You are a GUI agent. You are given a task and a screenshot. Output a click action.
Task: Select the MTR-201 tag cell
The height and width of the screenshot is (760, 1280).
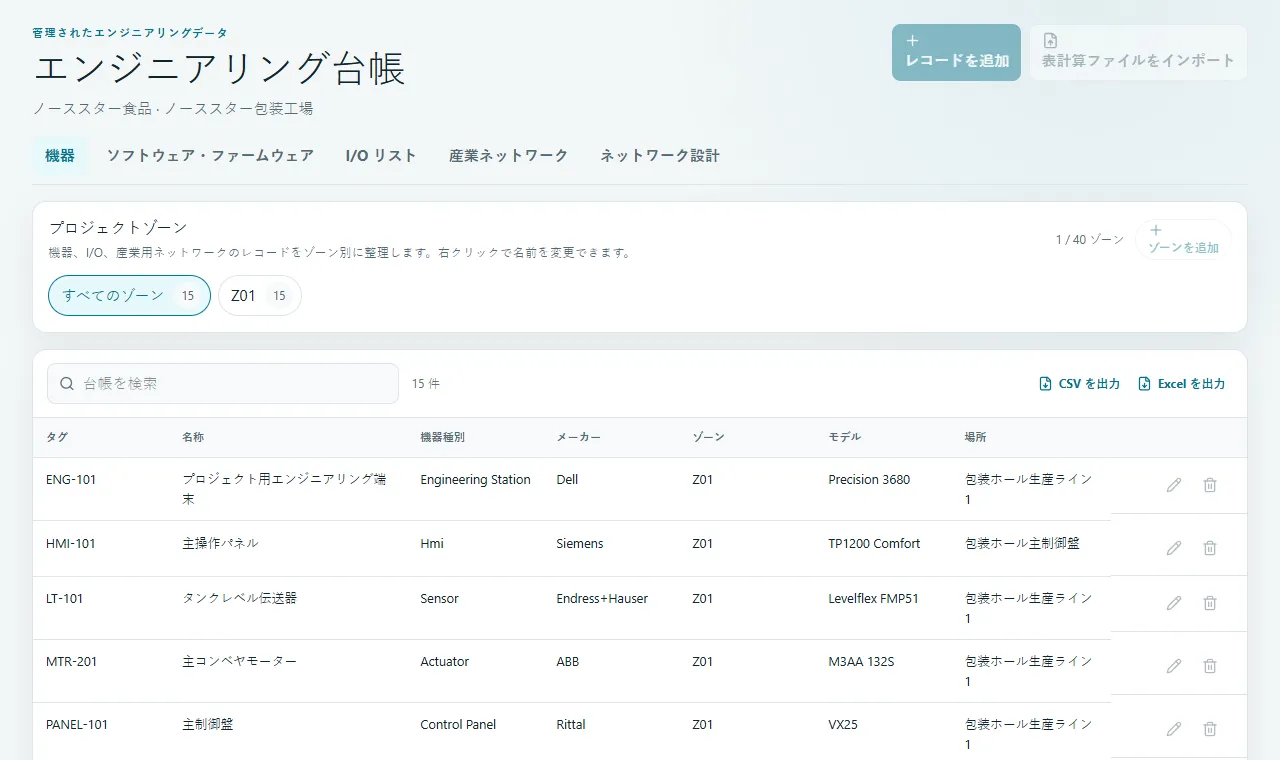[71, 662]
